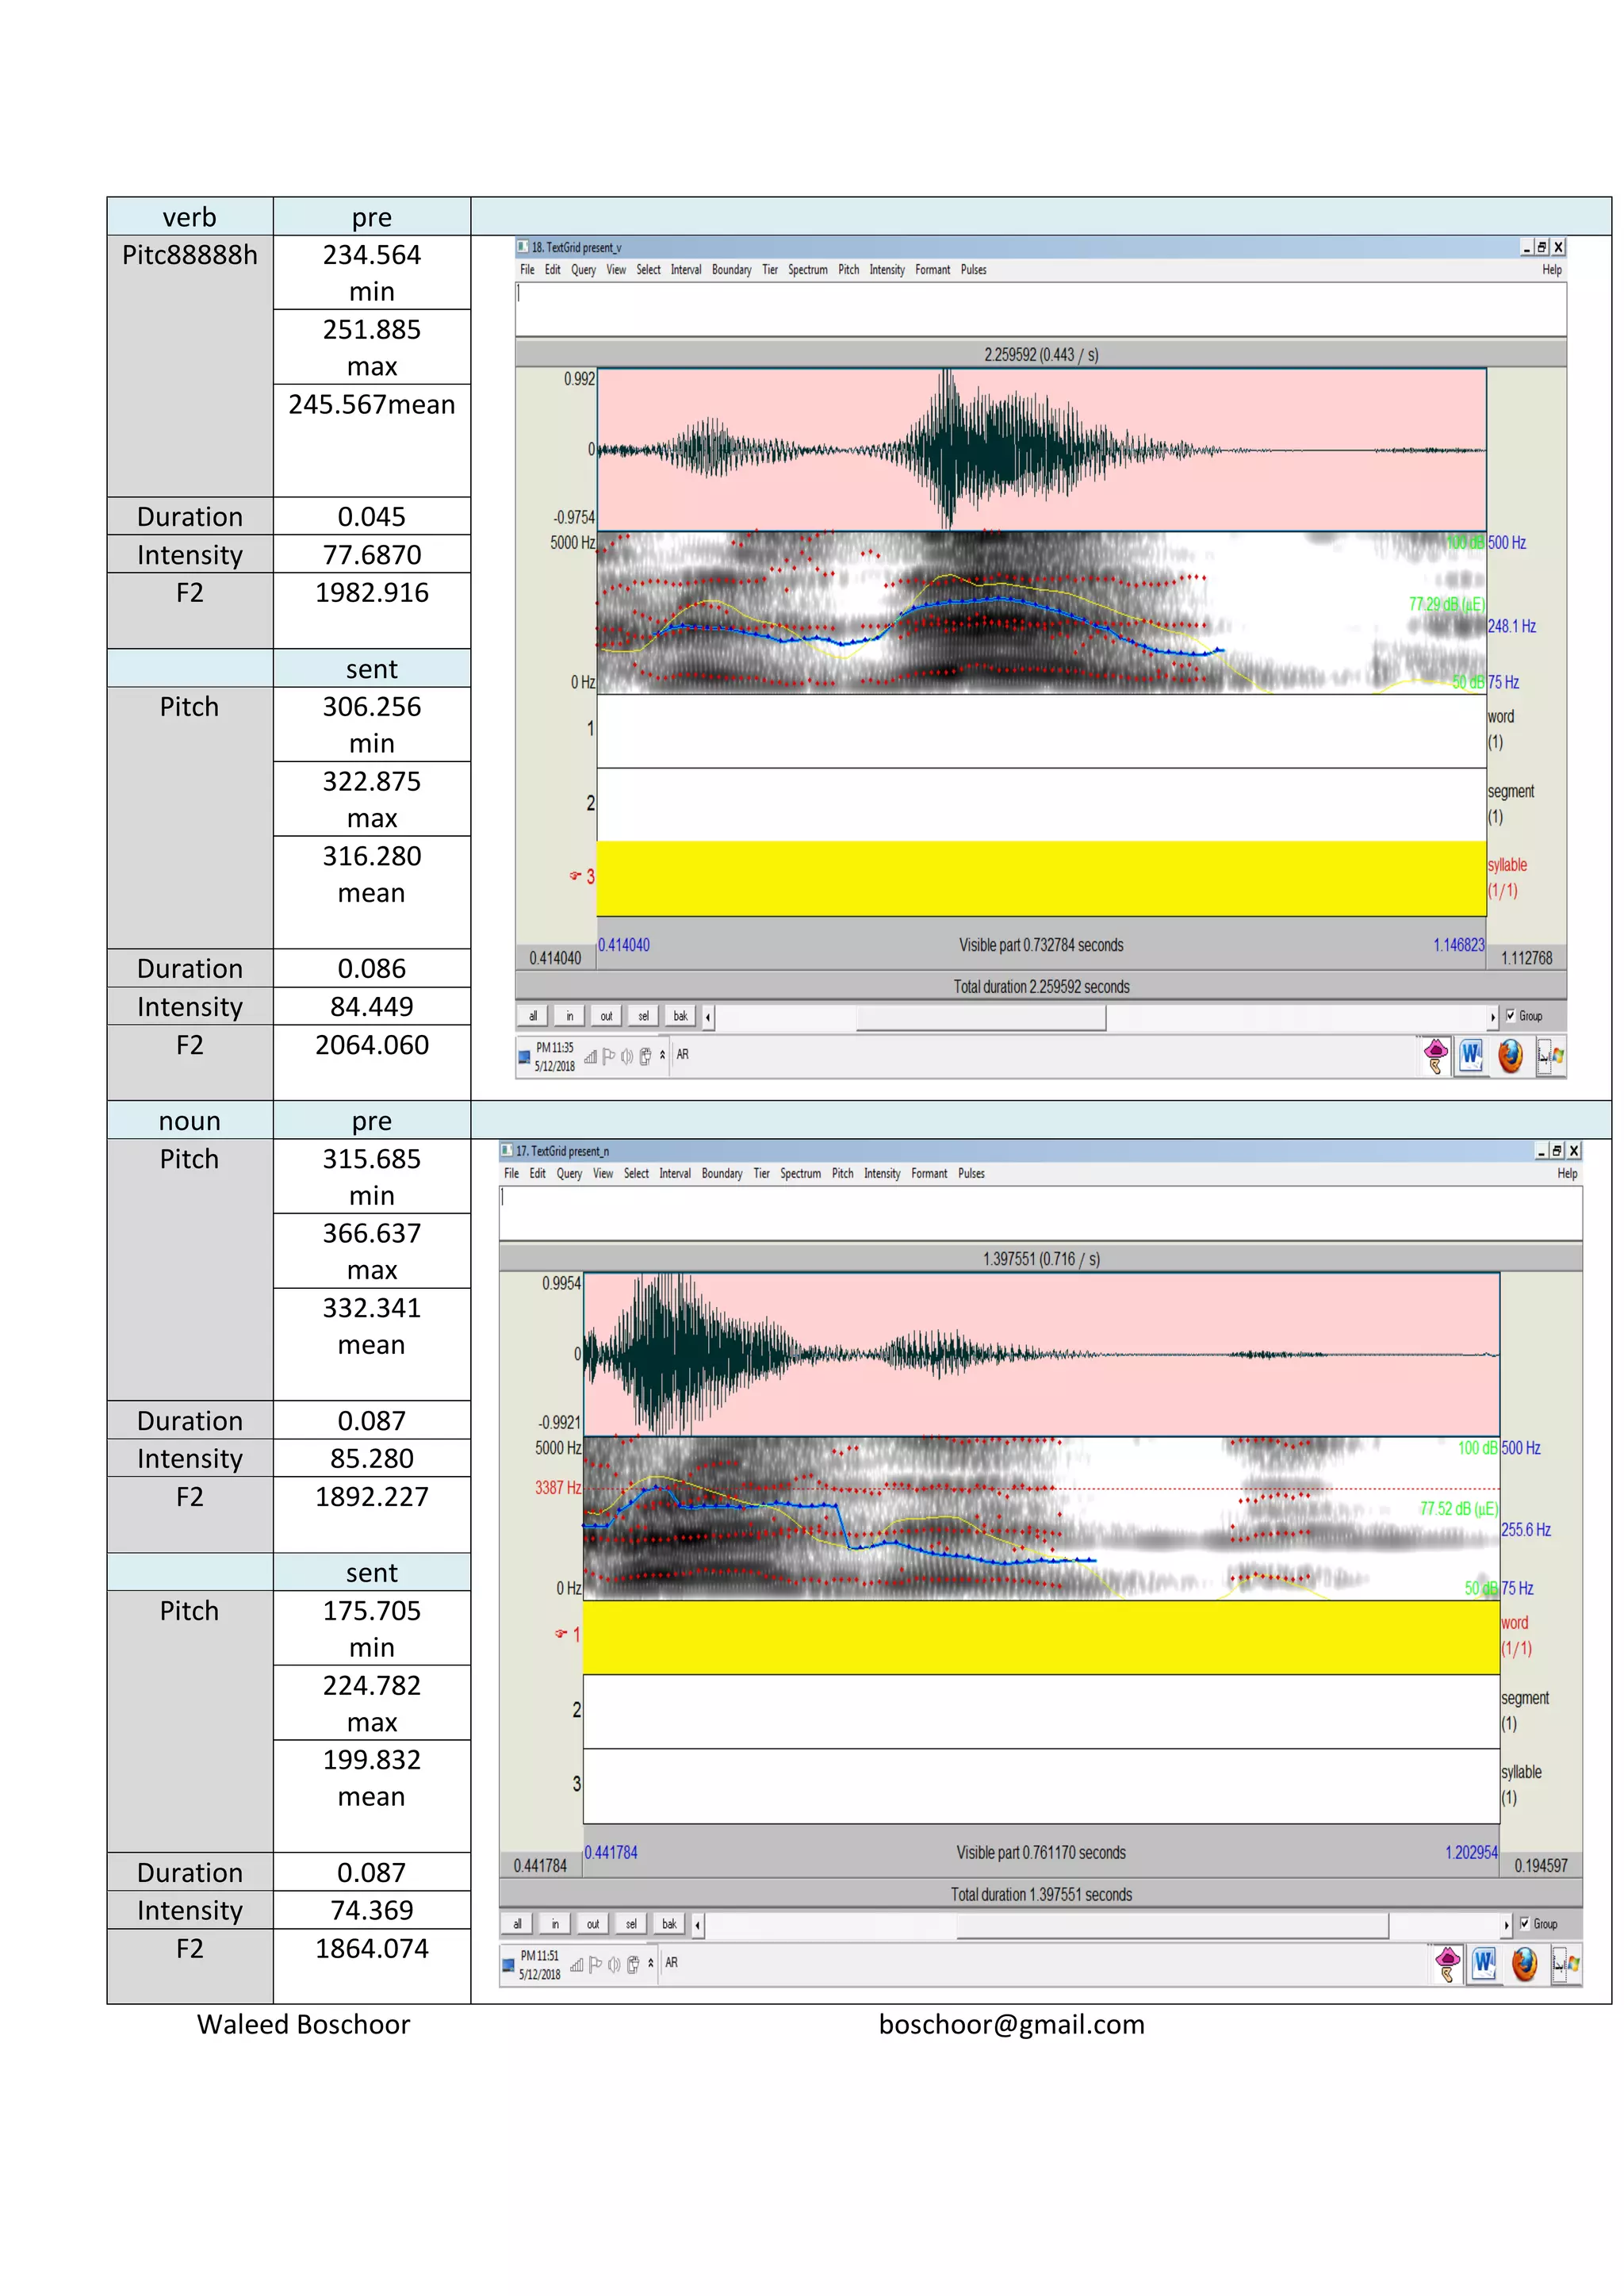1624x2296 pixels.
Task: Click the 'out' zoom button in present_n window
Action: pyautogui.click(x=593, y=1924)
